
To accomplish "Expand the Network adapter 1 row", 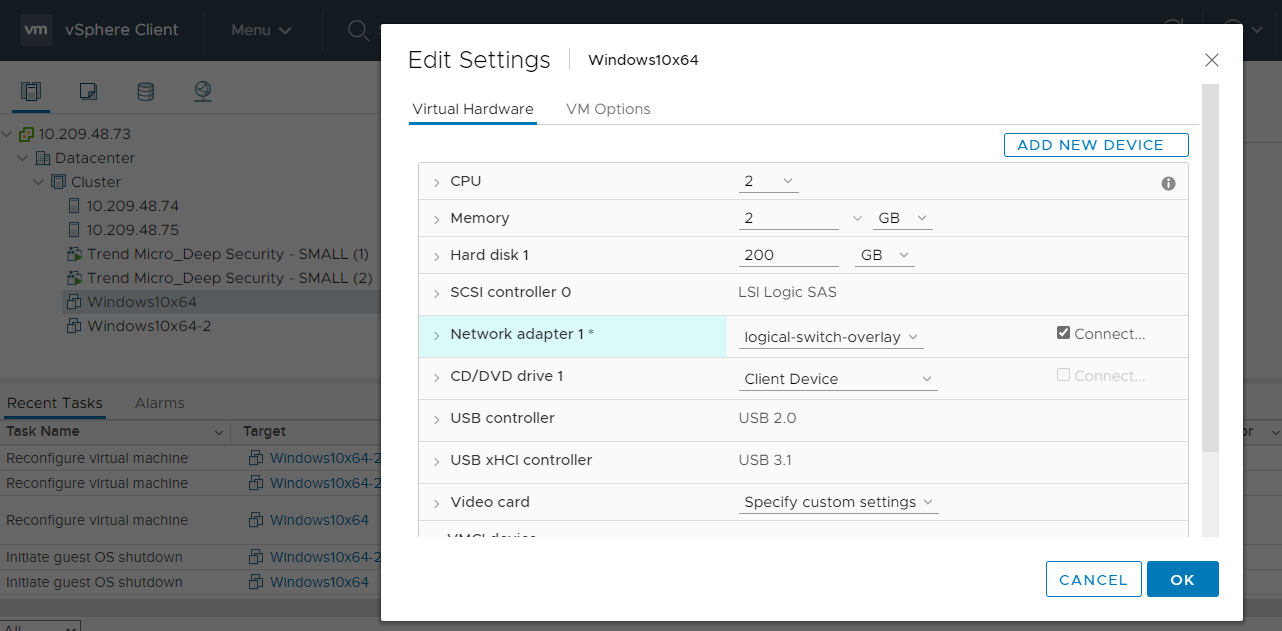I will click(436, 335).
